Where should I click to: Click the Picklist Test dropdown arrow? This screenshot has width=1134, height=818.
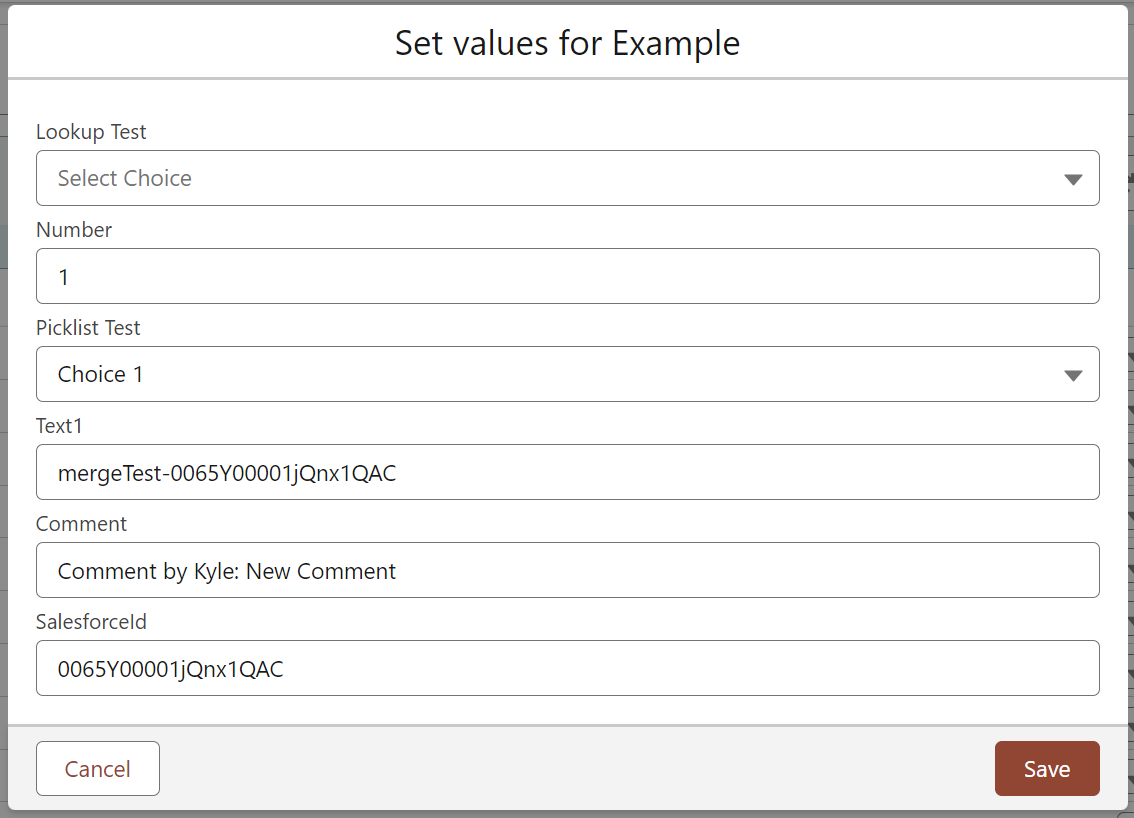[1073, 375]
